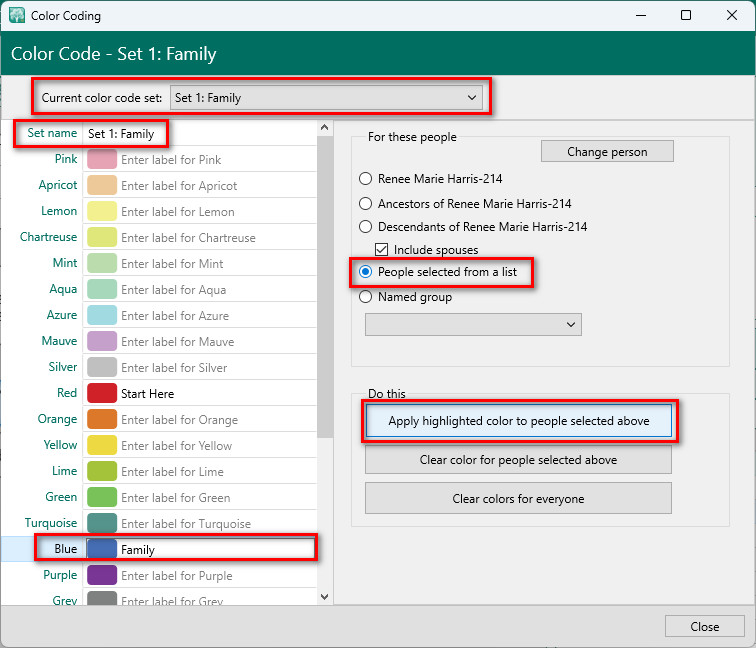
Task: Click the Silver label field
Action: click(x=217, y=368)
